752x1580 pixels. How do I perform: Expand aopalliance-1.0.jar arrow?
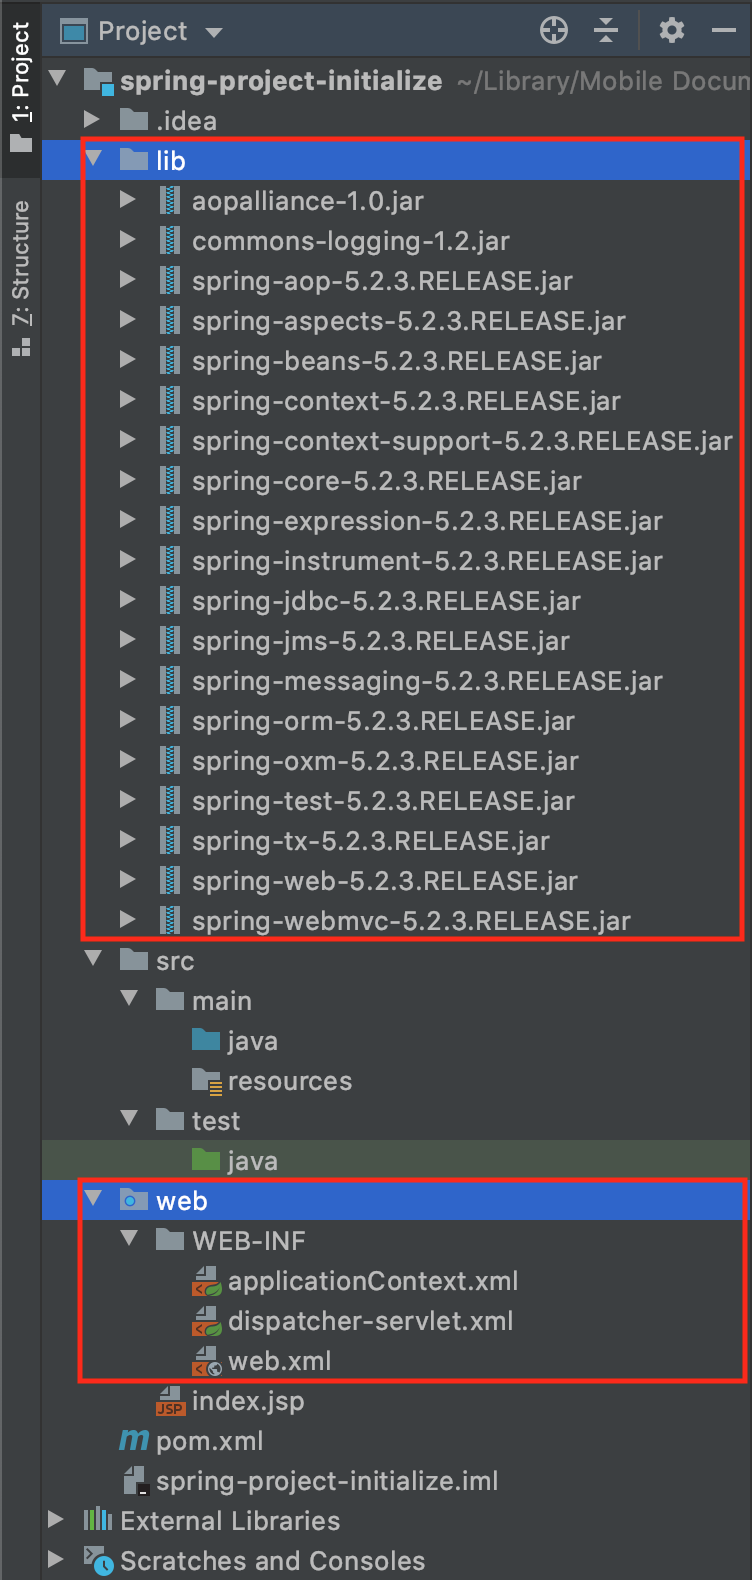128,200
